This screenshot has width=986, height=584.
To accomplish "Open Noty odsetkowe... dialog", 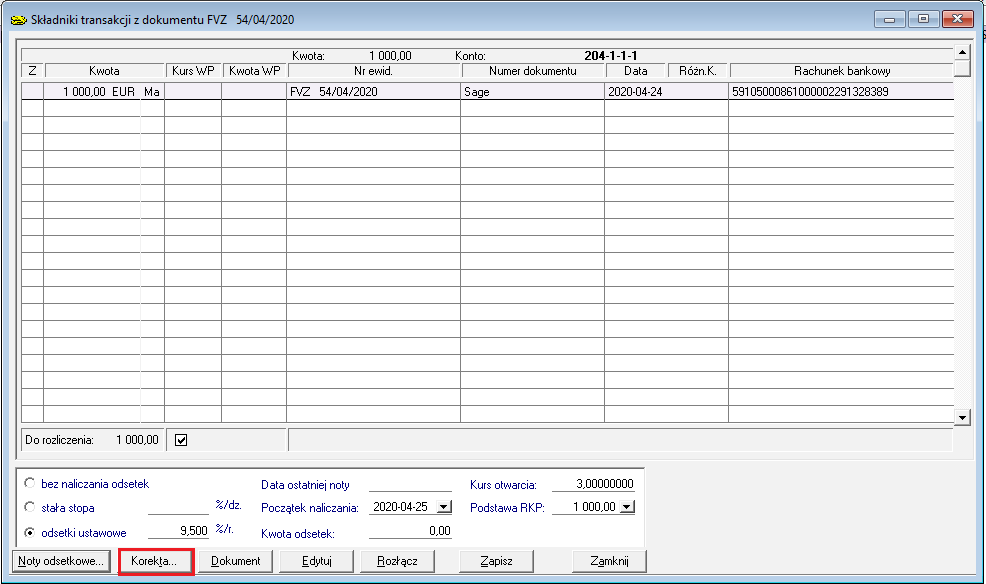I will coord(61,561).
